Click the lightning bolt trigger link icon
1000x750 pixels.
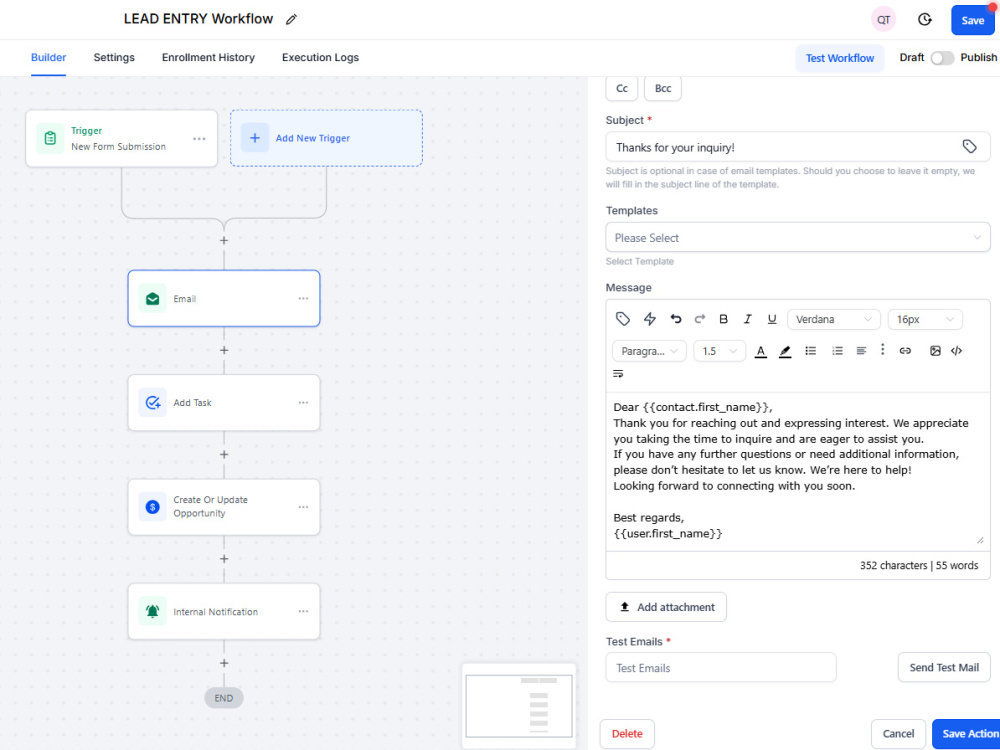tap(649, 319)
